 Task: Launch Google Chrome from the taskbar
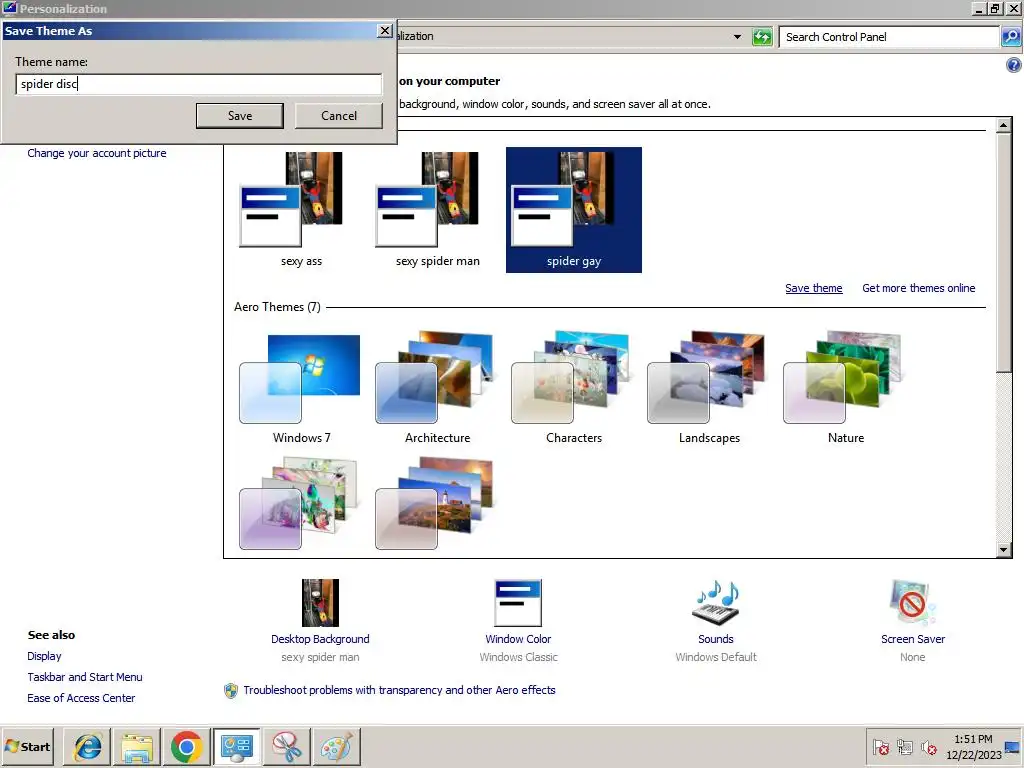point(187,747)
